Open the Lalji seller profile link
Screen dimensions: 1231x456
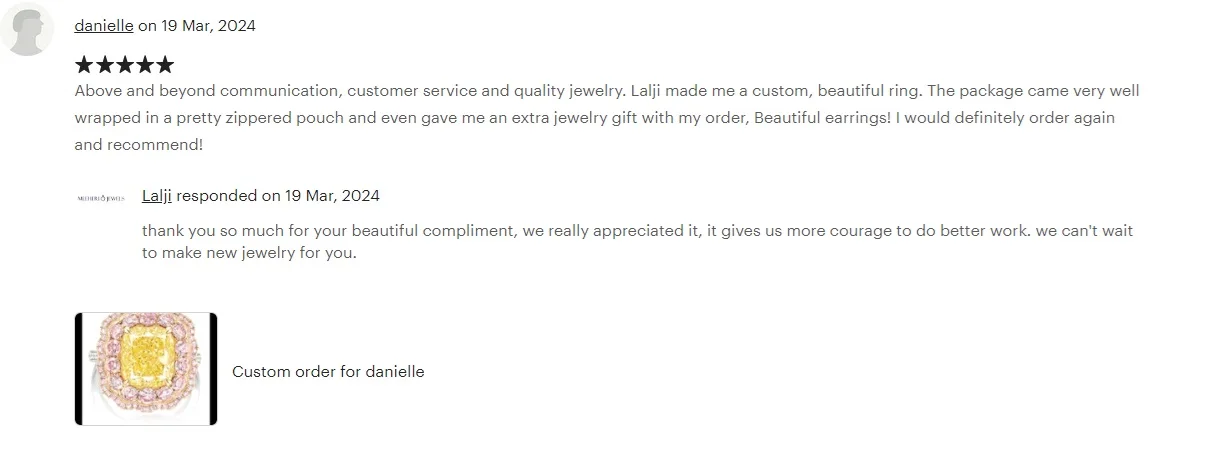157,195
